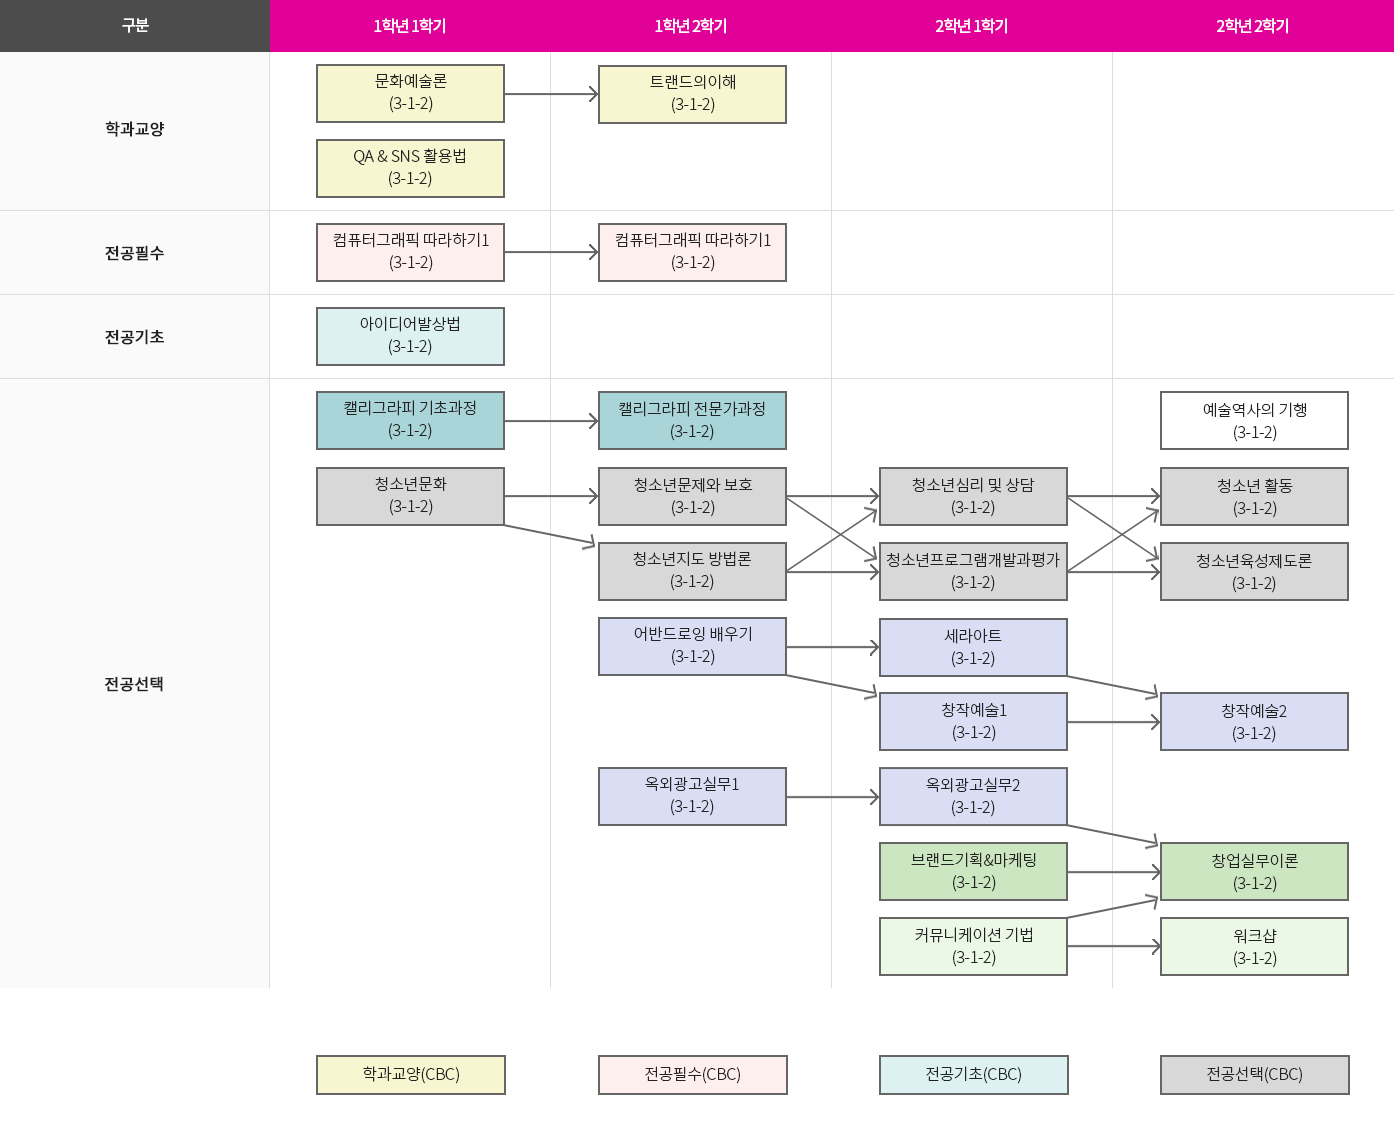1394x1132 pixels.
Task: Select the 1학년 1학기 column header
Action: coord(410,26)
